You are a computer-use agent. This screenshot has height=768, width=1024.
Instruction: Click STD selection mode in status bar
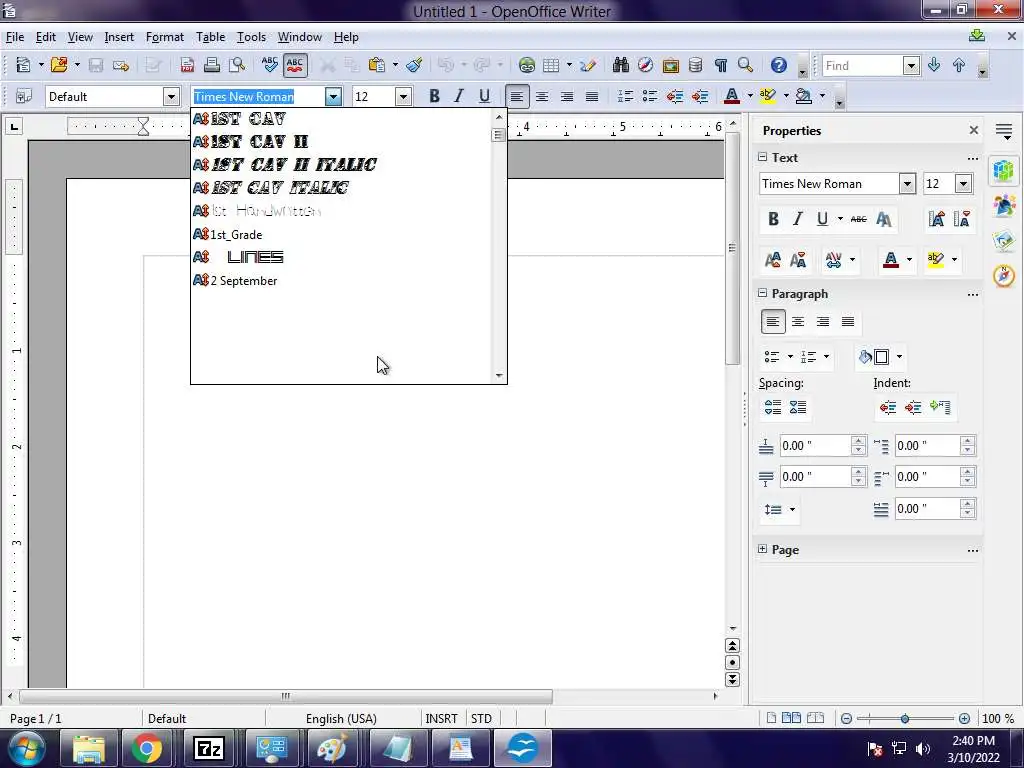click(x=481, y=718)
